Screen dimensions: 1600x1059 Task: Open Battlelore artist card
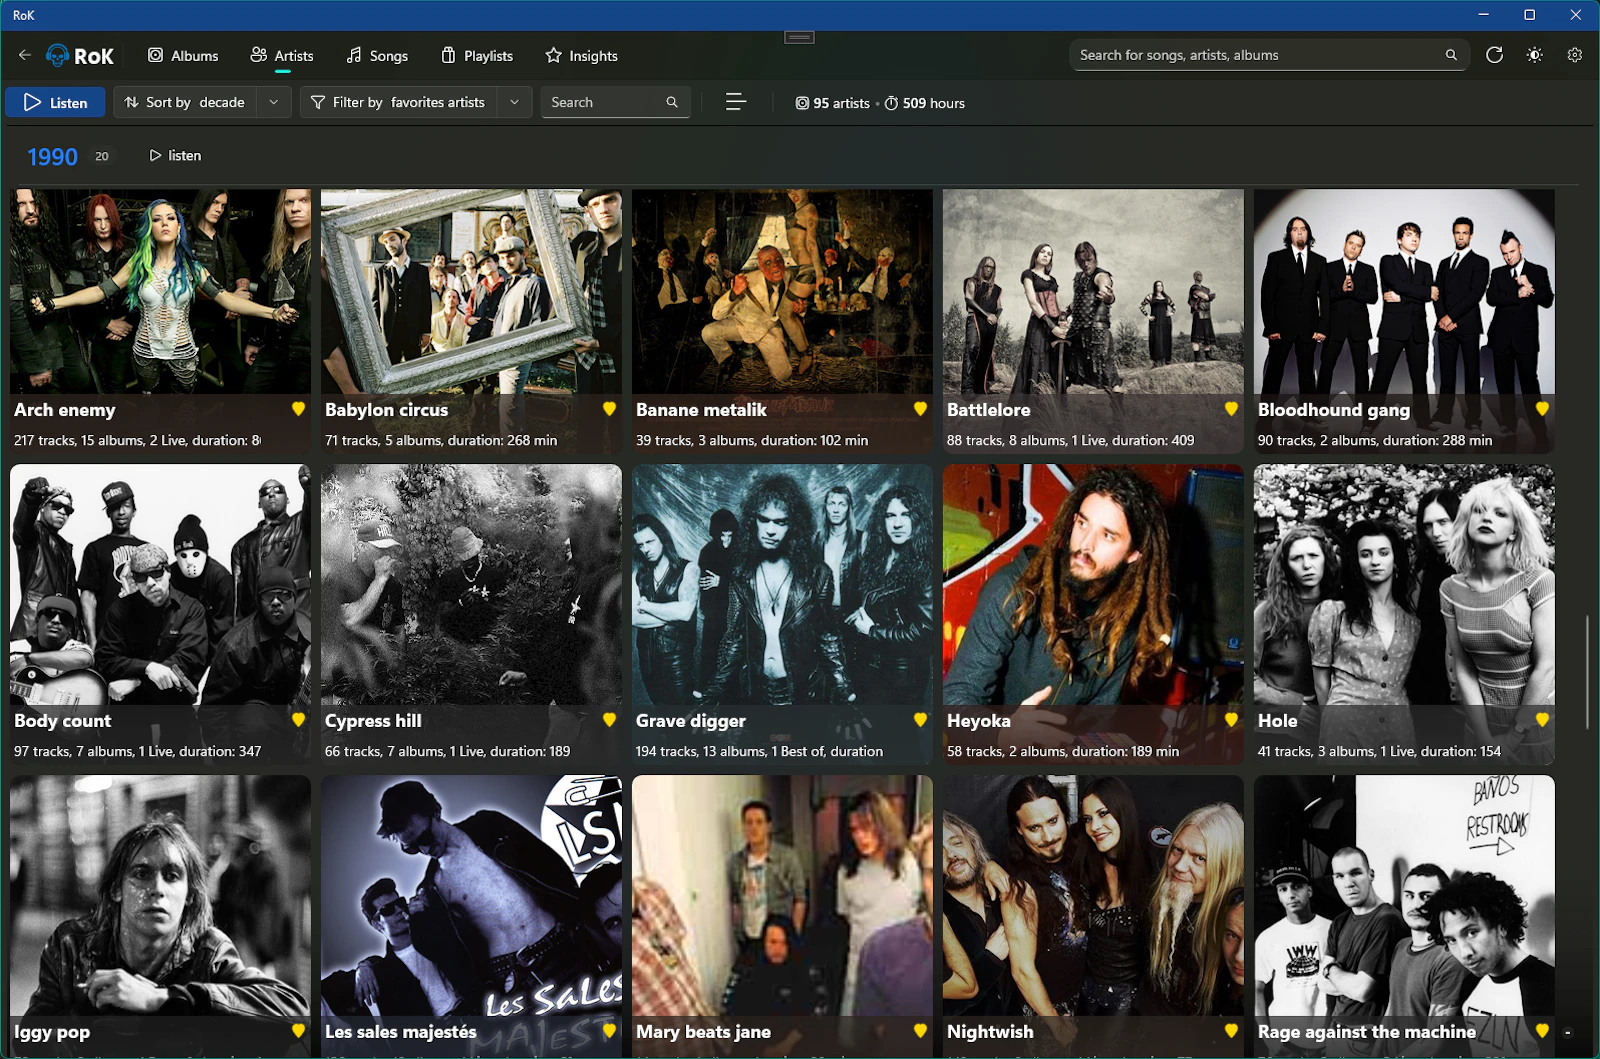point(1093,321)
